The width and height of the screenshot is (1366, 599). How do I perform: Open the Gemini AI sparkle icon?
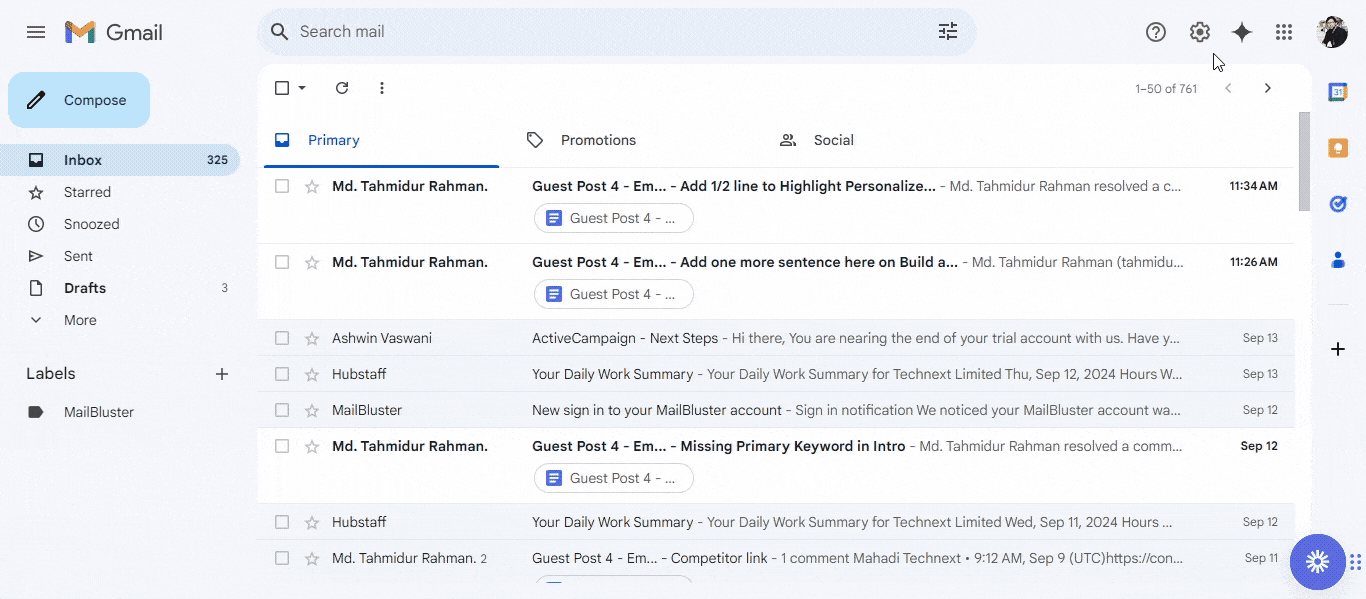[x=1241, y=31]
